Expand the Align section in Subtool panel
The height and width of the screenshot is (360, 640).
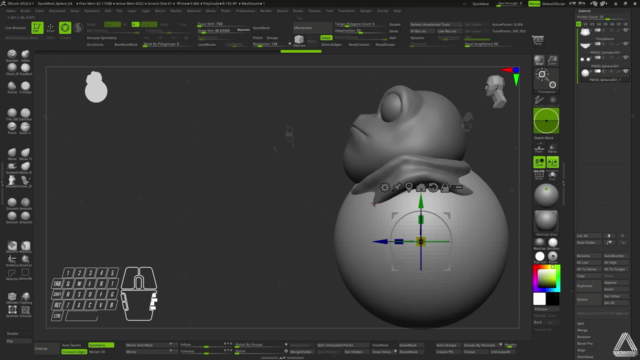(x=581, y=350)
